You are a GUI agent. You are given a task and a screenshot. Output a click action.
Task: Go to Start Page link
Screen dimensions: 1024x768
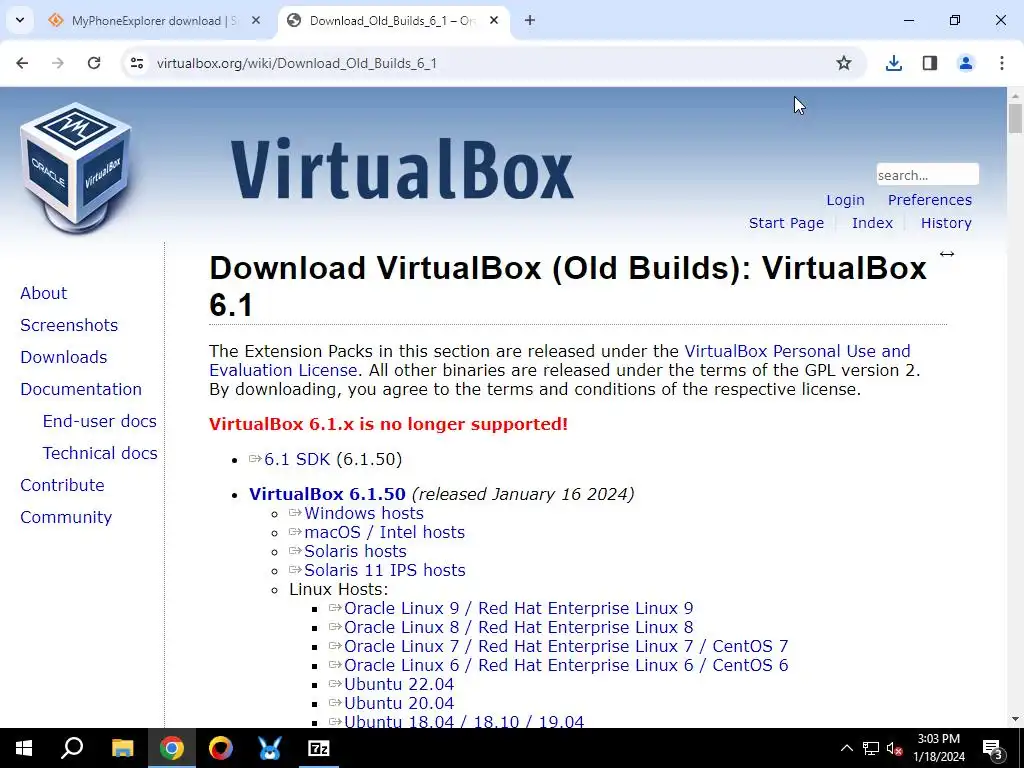coord(786,223)
